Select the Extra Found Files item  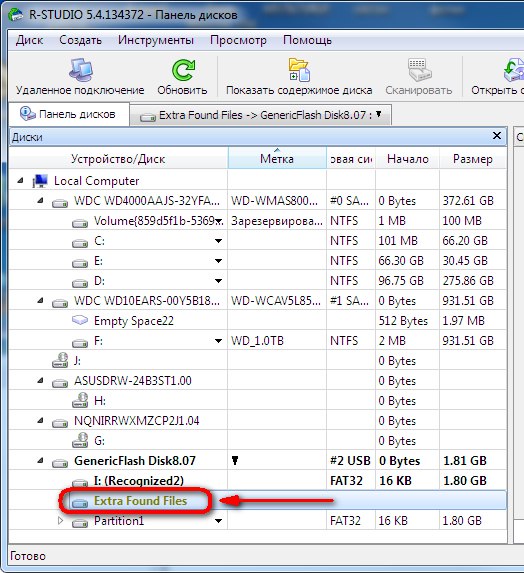tap(140, 501)
